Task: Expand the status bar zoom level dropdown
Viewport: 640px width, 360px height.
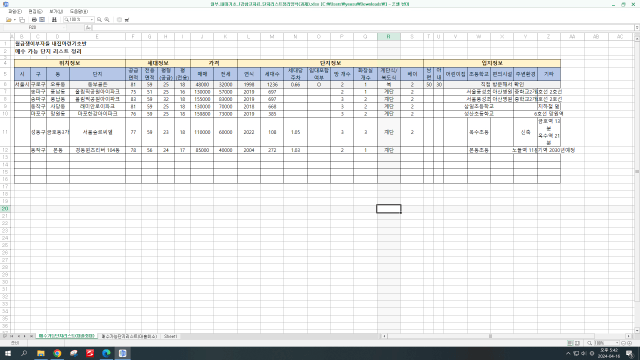Action: pos(617,343)
